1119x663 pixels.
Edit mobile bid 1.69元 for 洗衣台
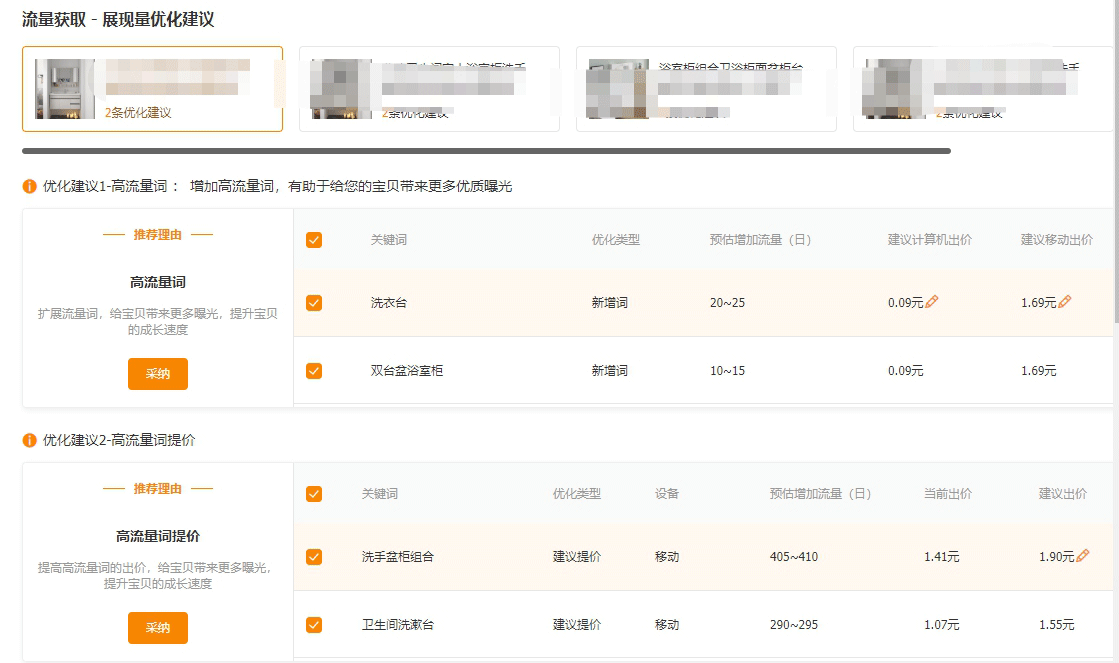pos(1064,302)
